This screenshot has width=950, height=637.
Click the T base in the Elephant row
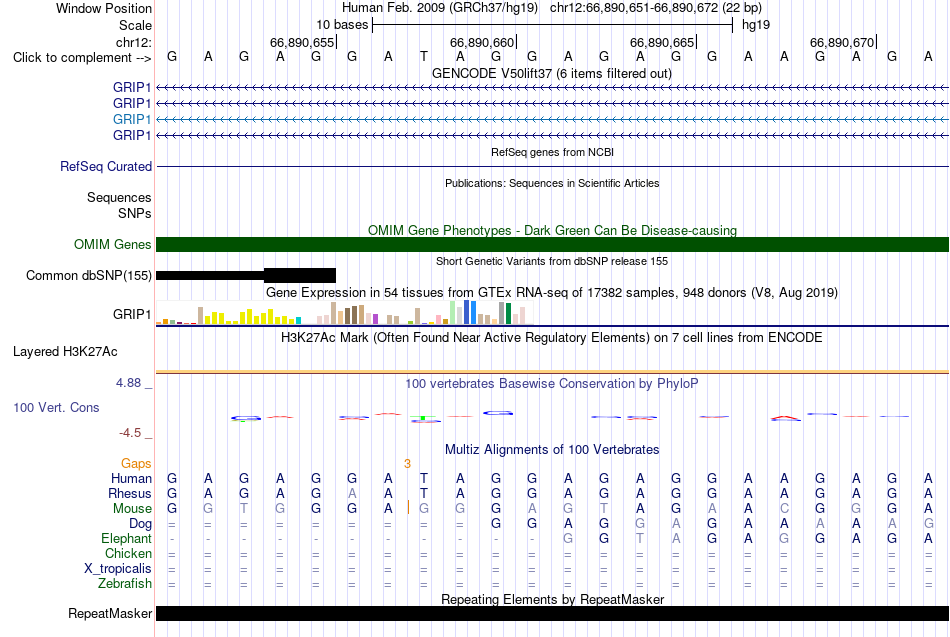640,539
